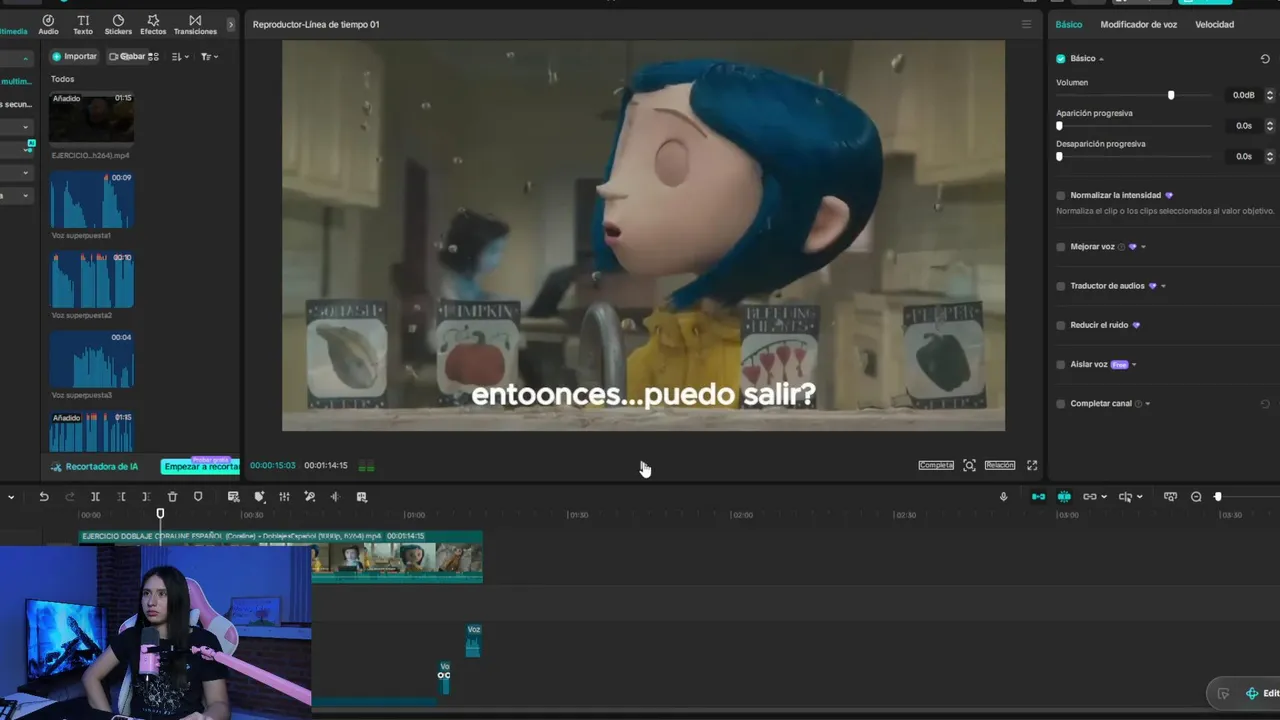The image size is (1280, 720).
Task: Click the last timeline toolbar screen icon
Action: (x=361, y=497)
